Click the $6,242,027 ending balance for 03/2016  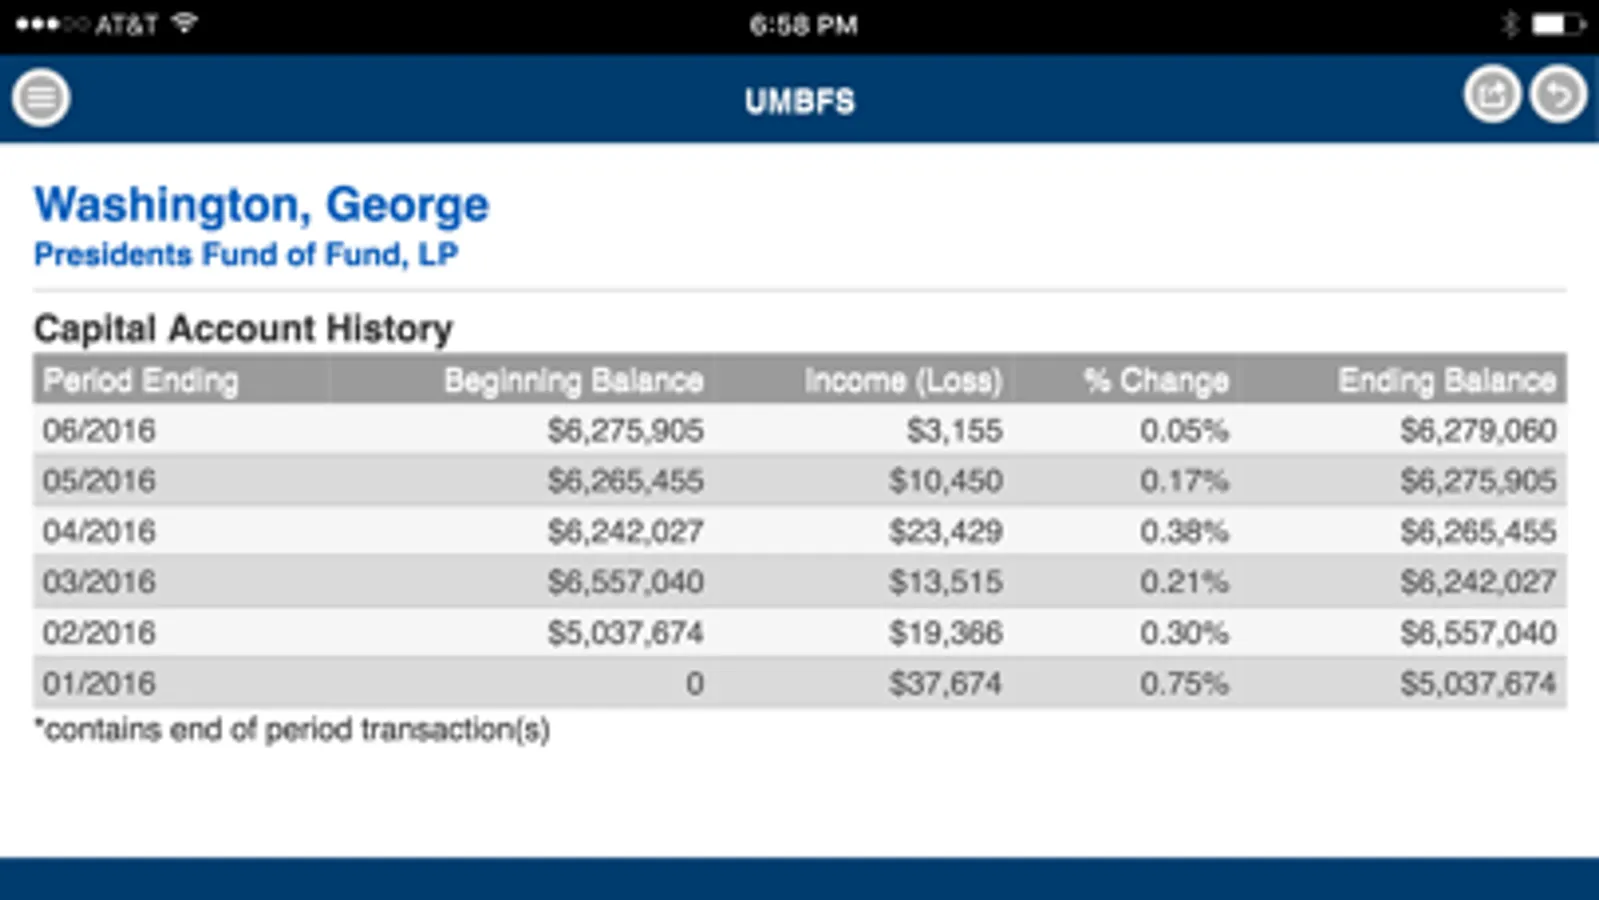point(1477,582)
